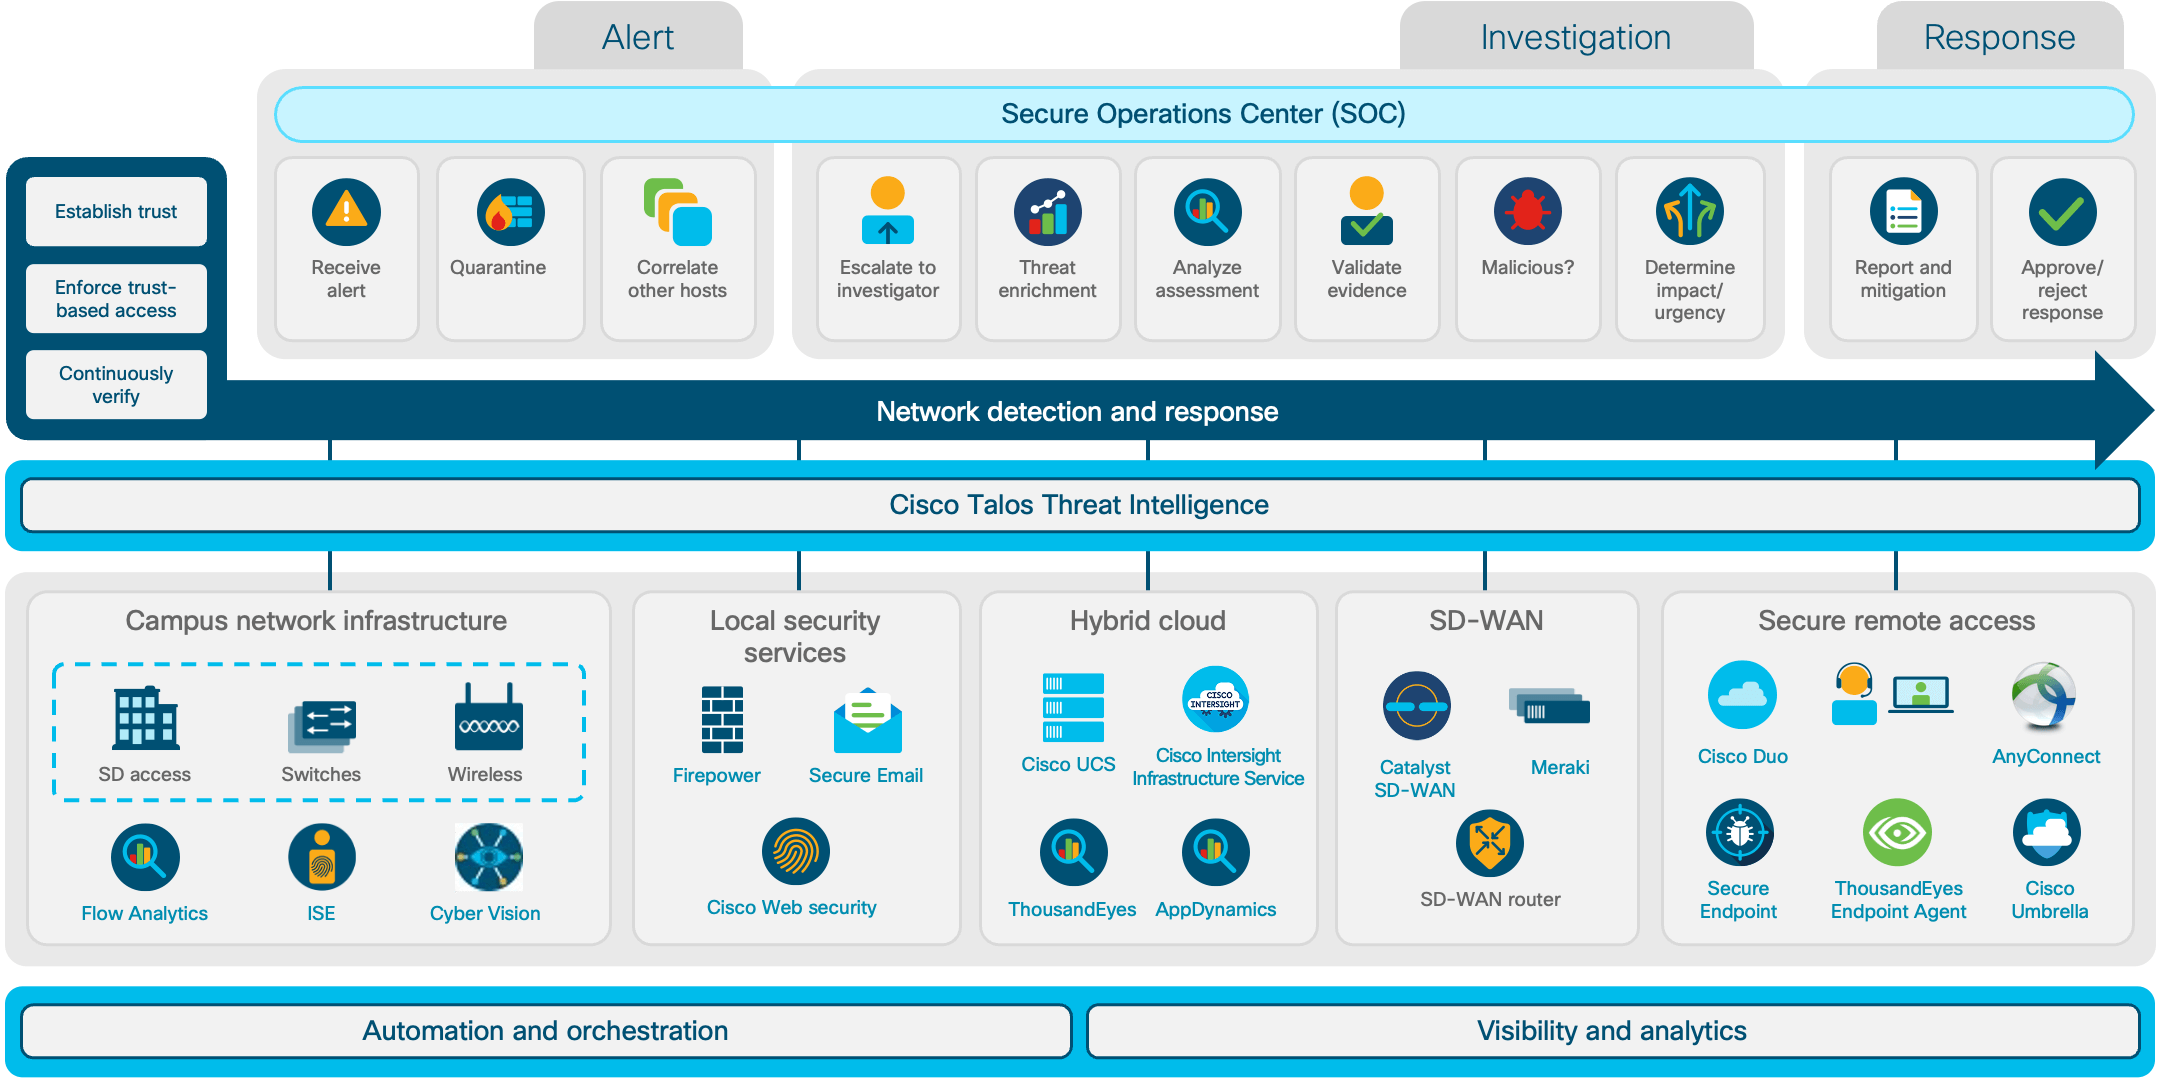Click the Continuously verify button
This screenshot has height=1080, width=2160.
point(116,384)
